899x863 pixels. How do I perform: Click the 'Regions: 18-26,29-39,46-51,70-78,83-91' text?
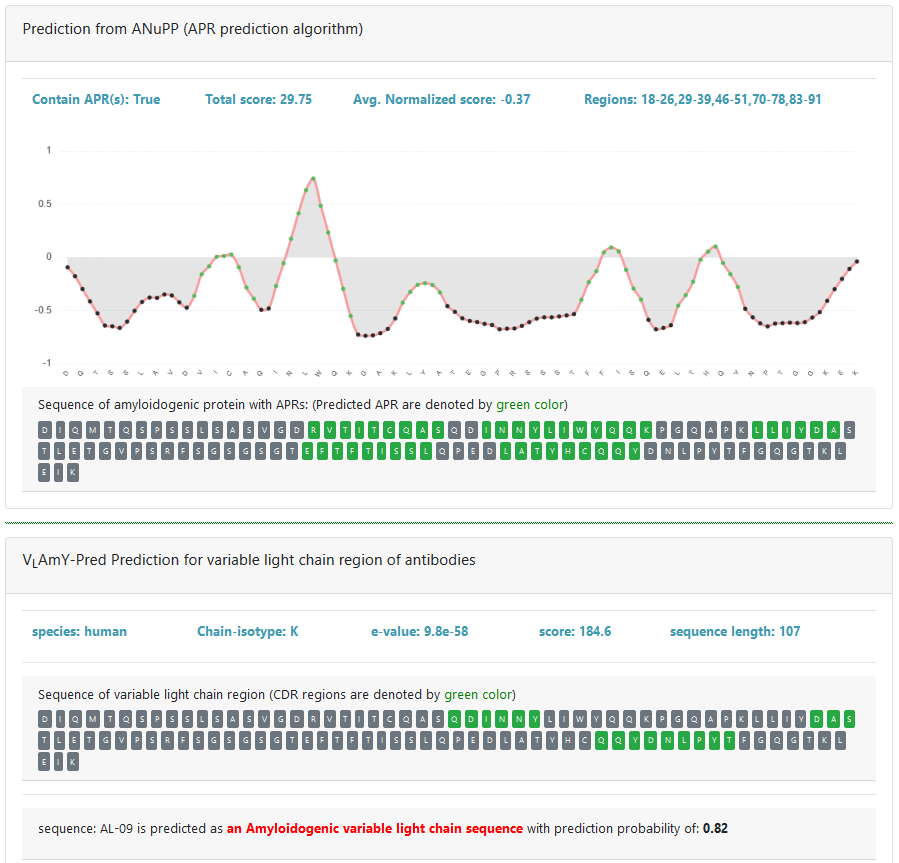coord(703,99)
